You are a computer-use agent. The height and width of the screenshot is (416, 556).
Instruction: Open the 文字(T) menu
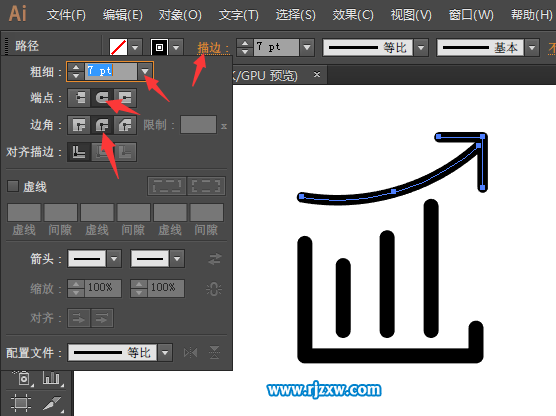click(239, 15)
